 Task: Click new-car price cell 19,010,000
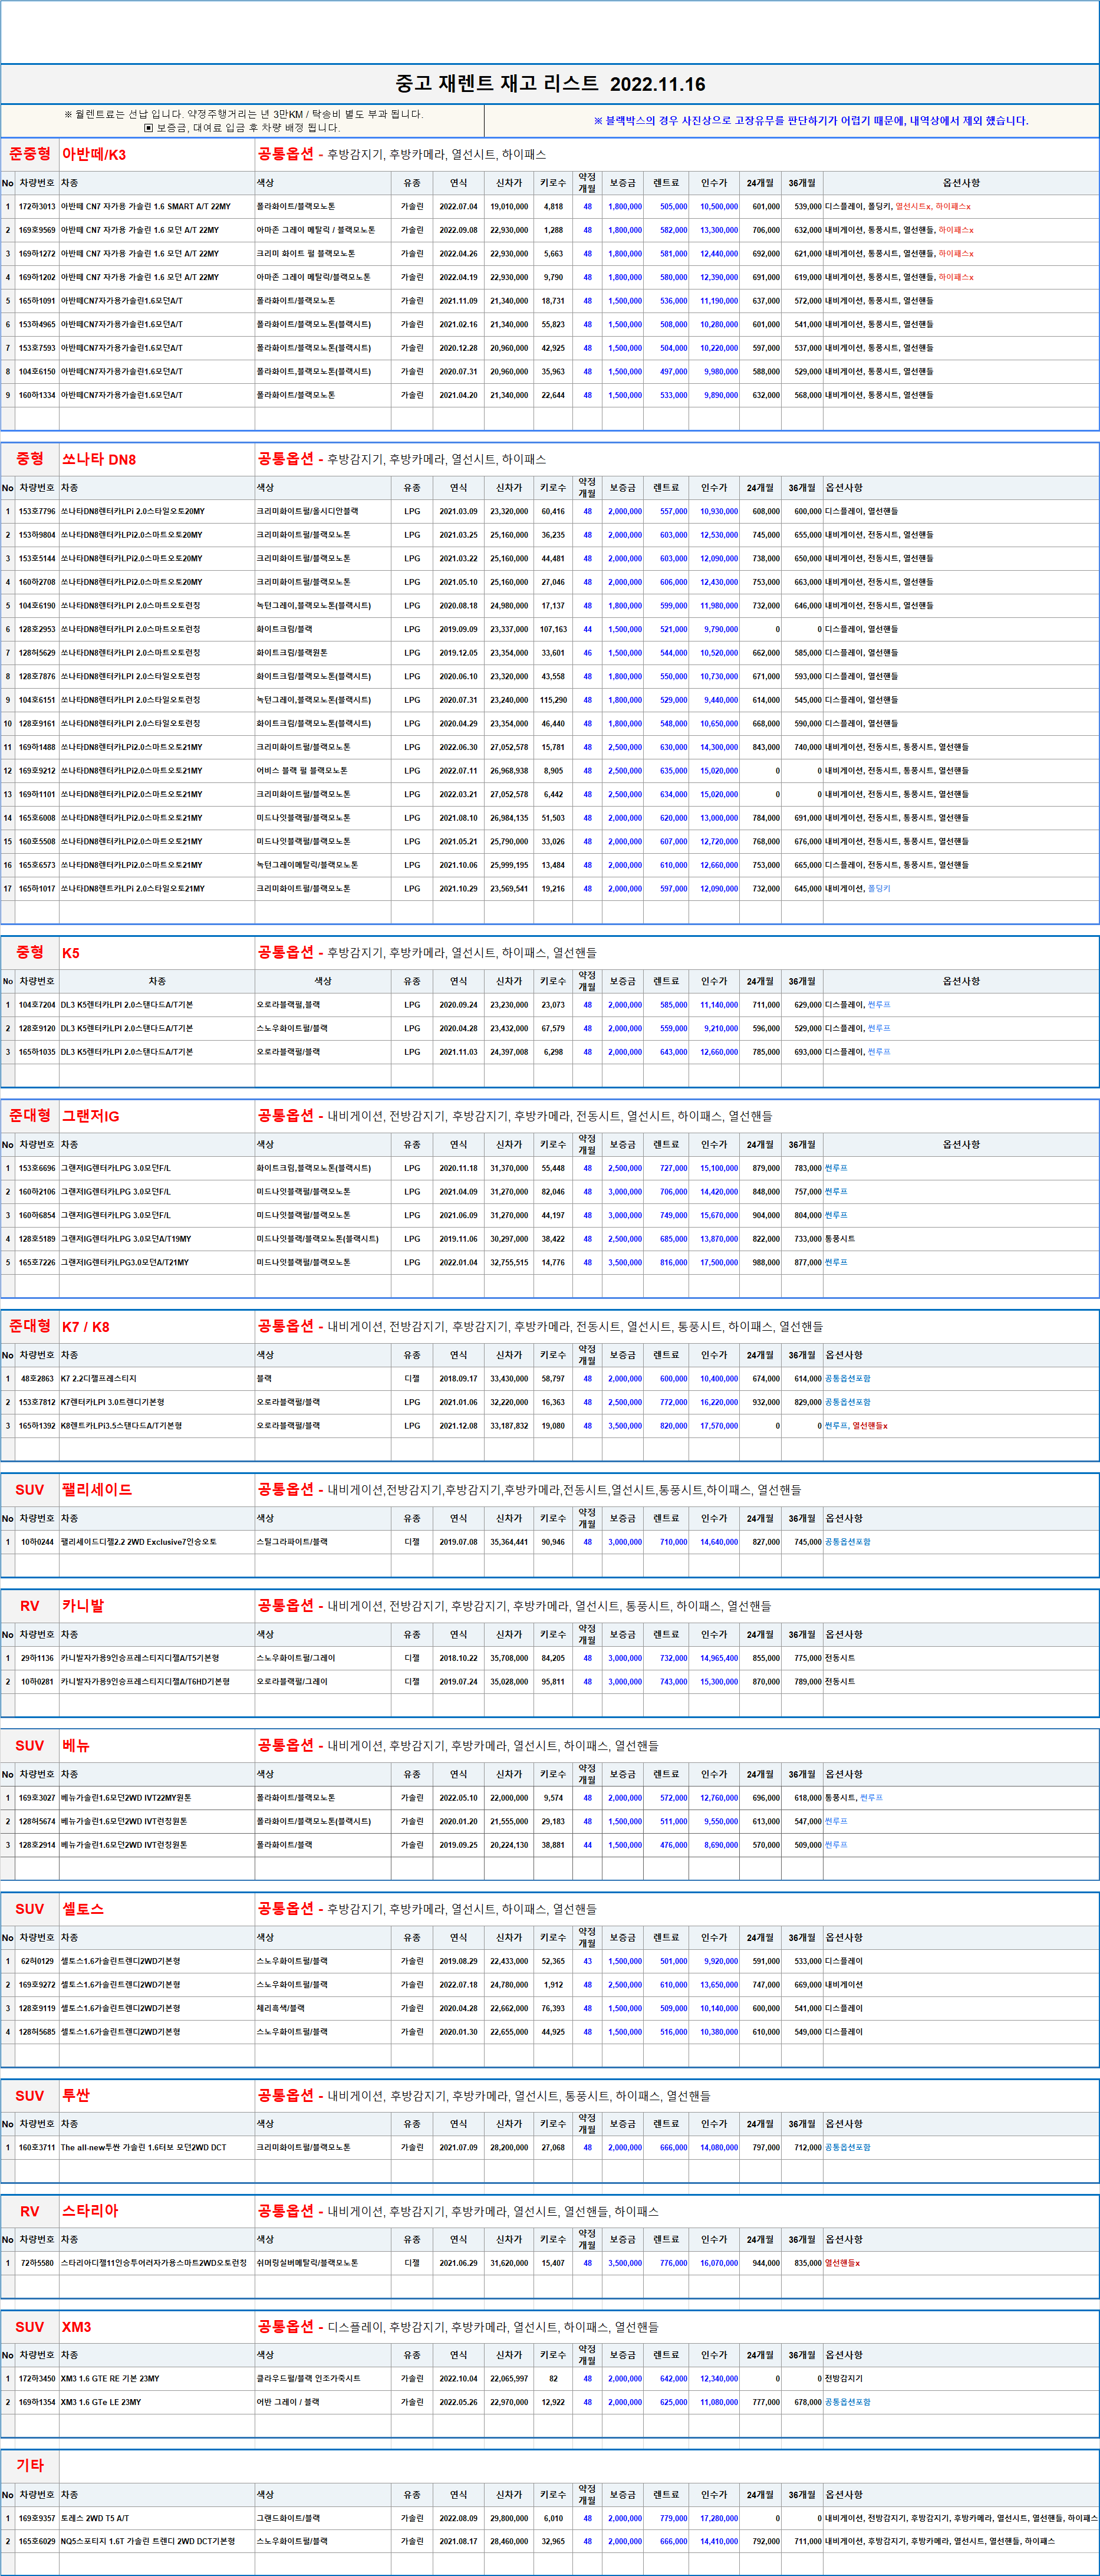coord(509,207)
